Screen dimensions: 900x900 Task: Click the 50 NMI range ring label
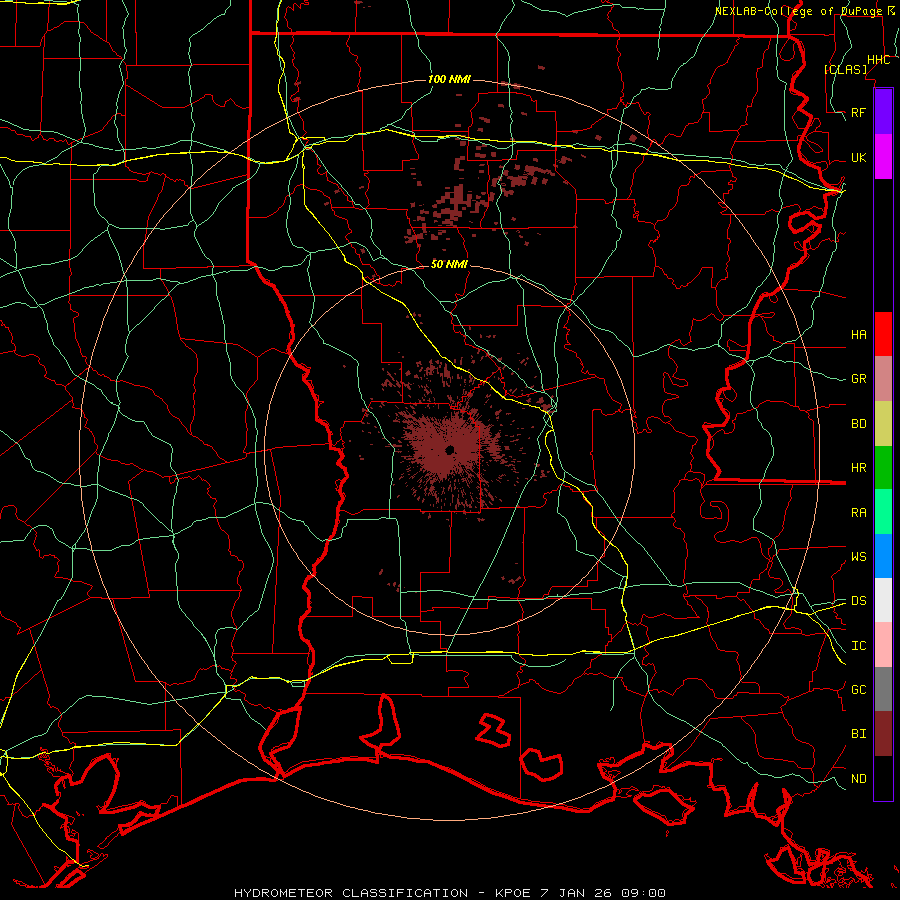point(449,264)
